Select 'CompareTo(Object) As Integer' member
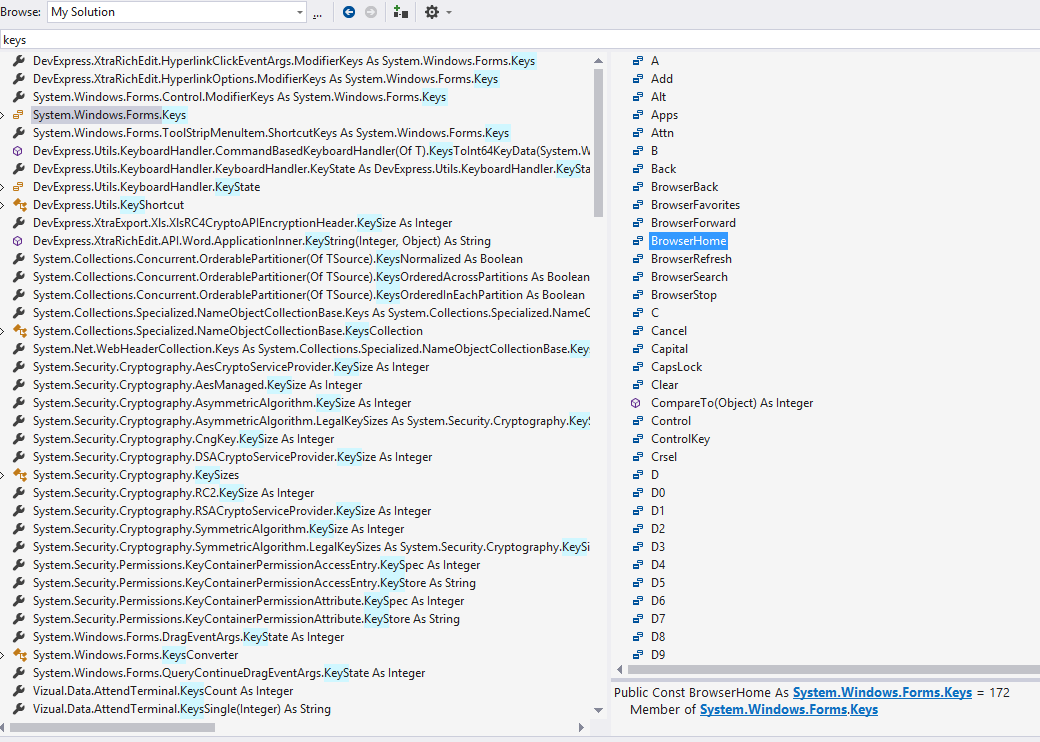 click(x=732, y=403)
